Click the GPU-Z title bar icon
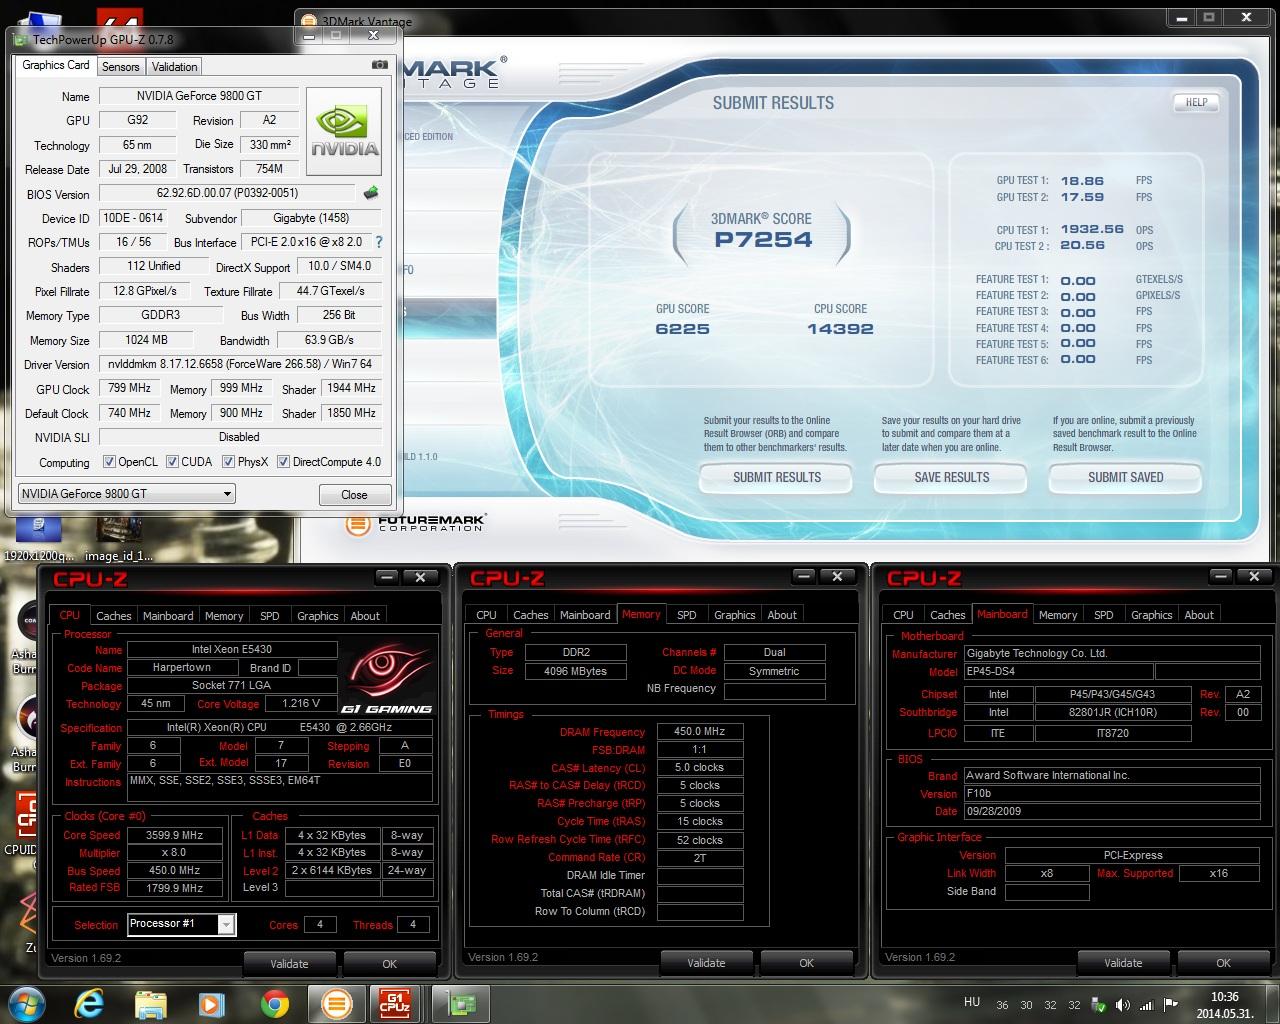The height and width of the screenshot is (1024, 1280). (x=20, y=39)
